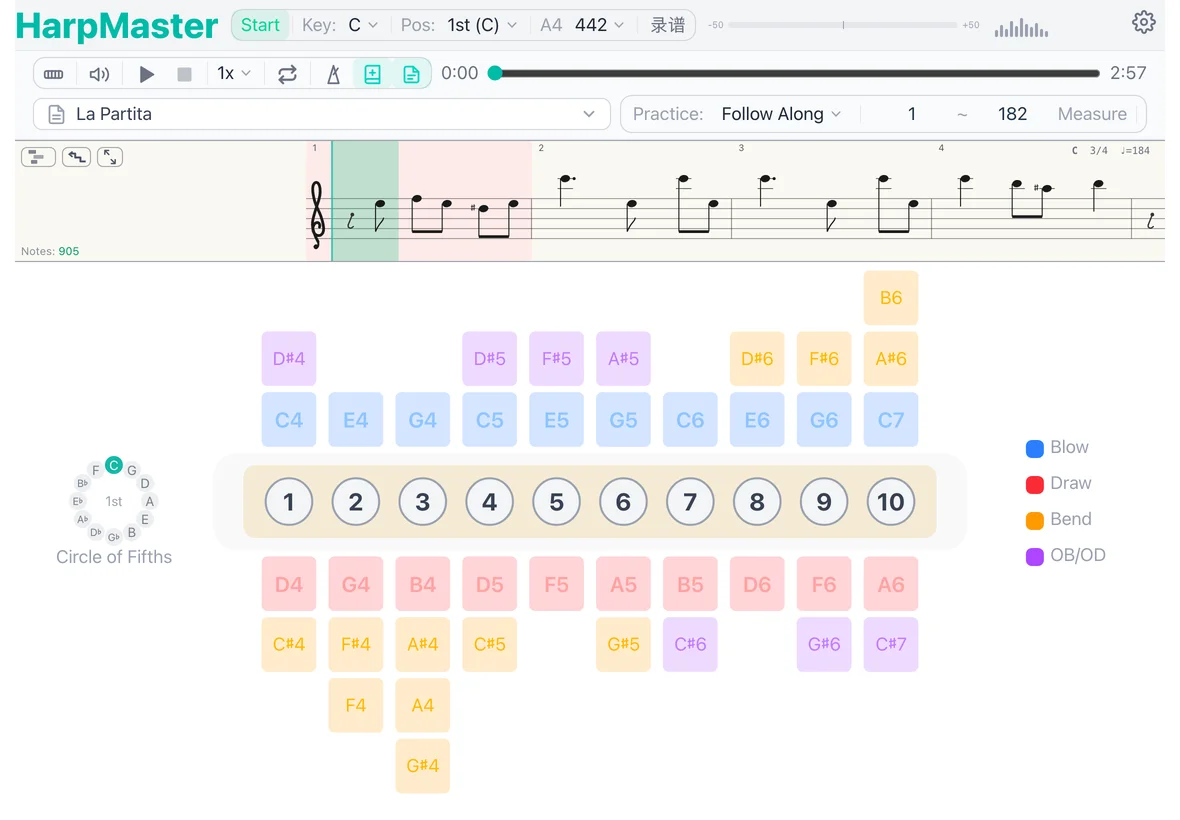Switch Practice mode from Follow Along
This screenshot has height=820, width=1180.
pos(781,114)
